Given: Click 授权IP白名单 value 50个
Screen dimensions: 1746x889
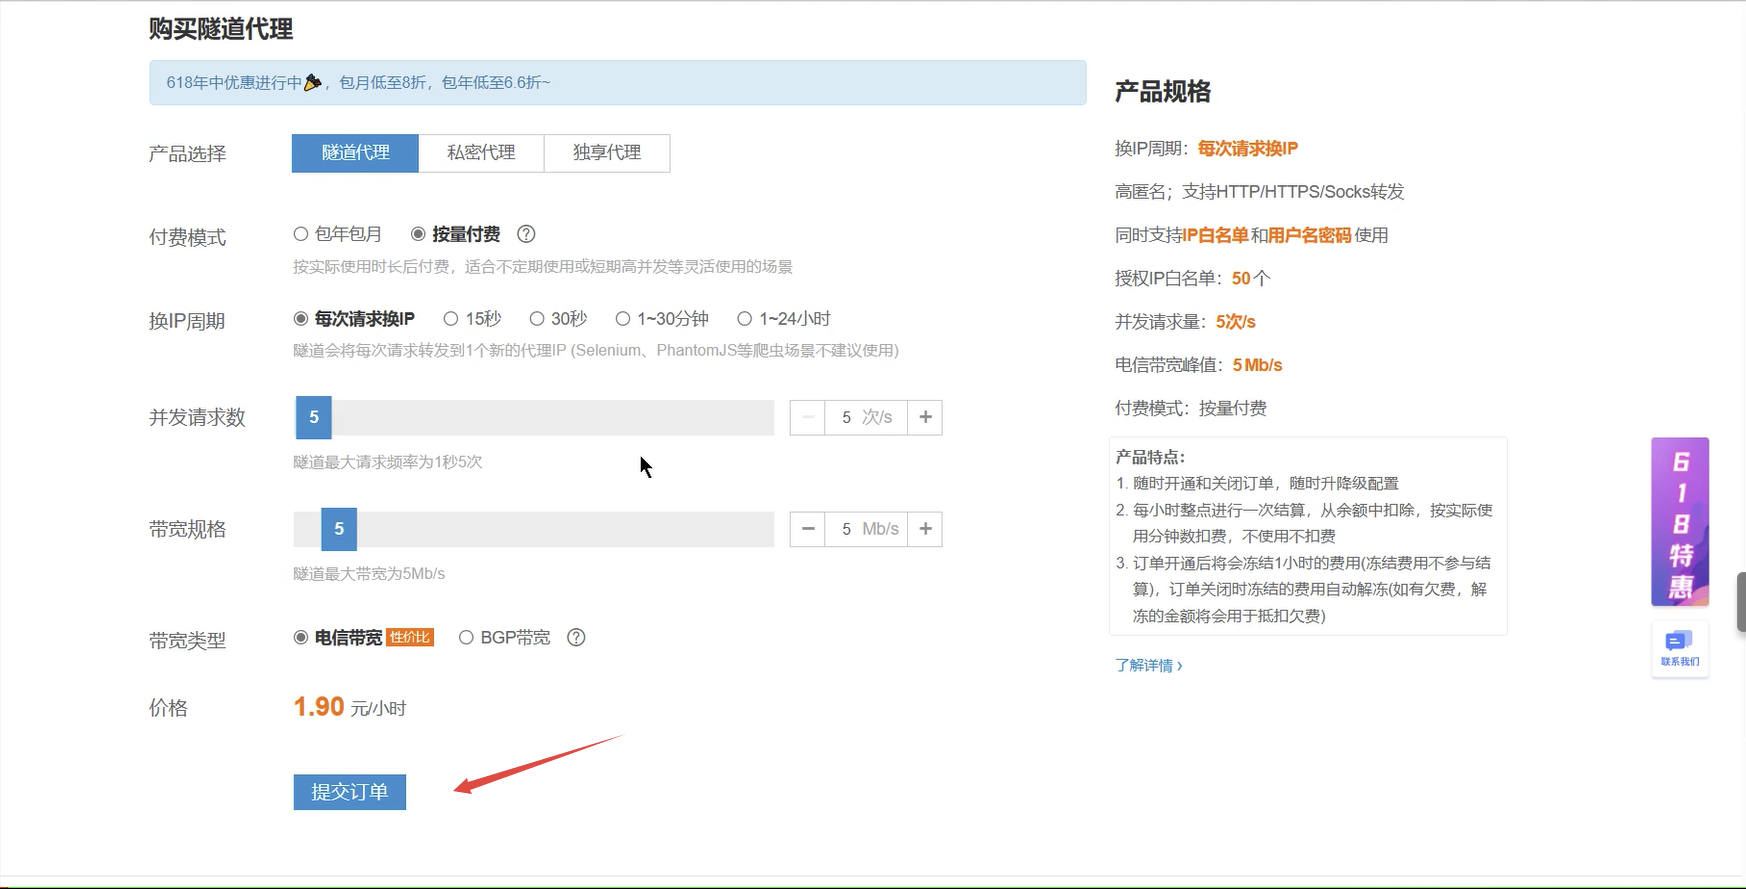Looking at the screenshot, I should click(x=1251, y=279).
